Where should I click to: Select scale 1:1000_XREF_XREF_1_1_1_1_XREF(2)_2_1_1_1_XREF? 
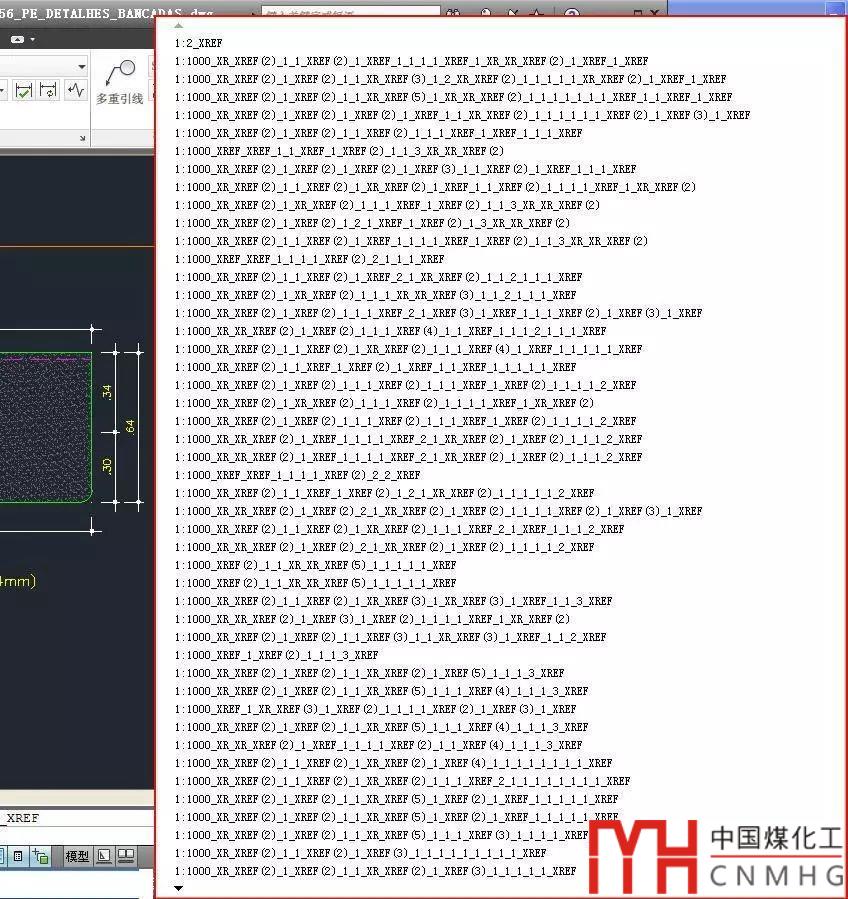(310, 259)
